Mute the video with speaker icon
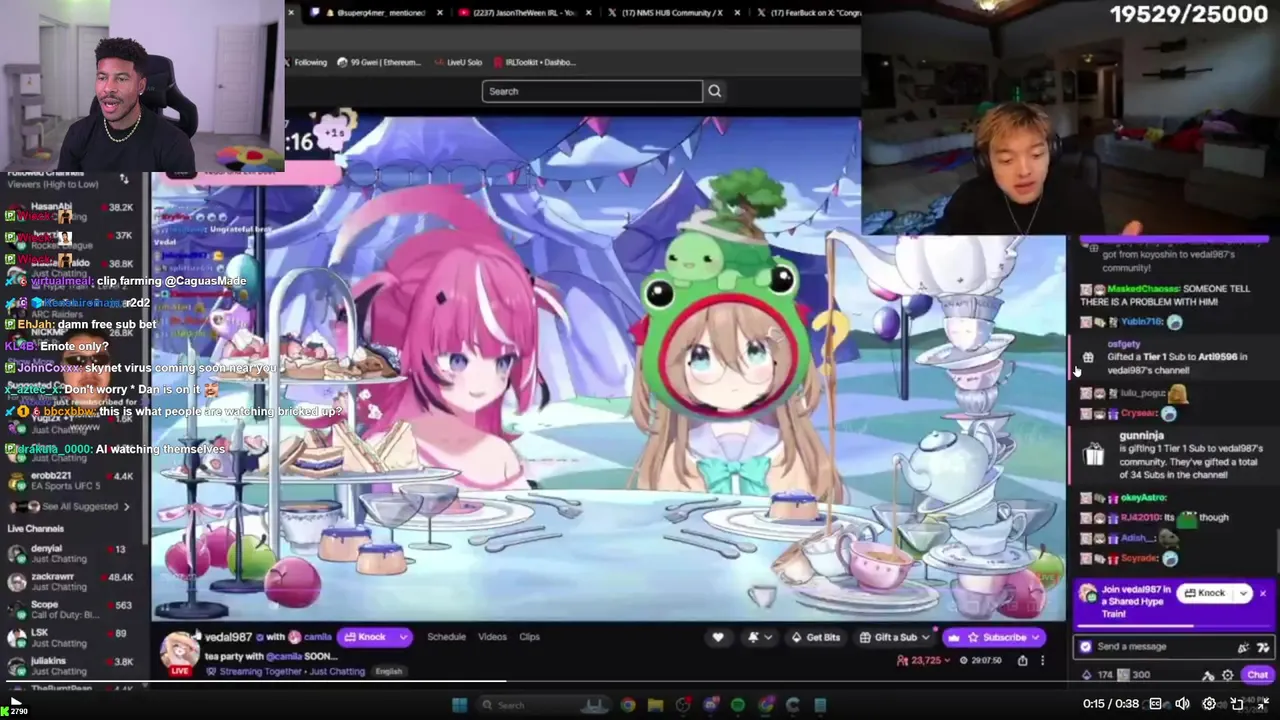Image resolution: width=1280 pixels, height=720 pixels. point(1182,704)
